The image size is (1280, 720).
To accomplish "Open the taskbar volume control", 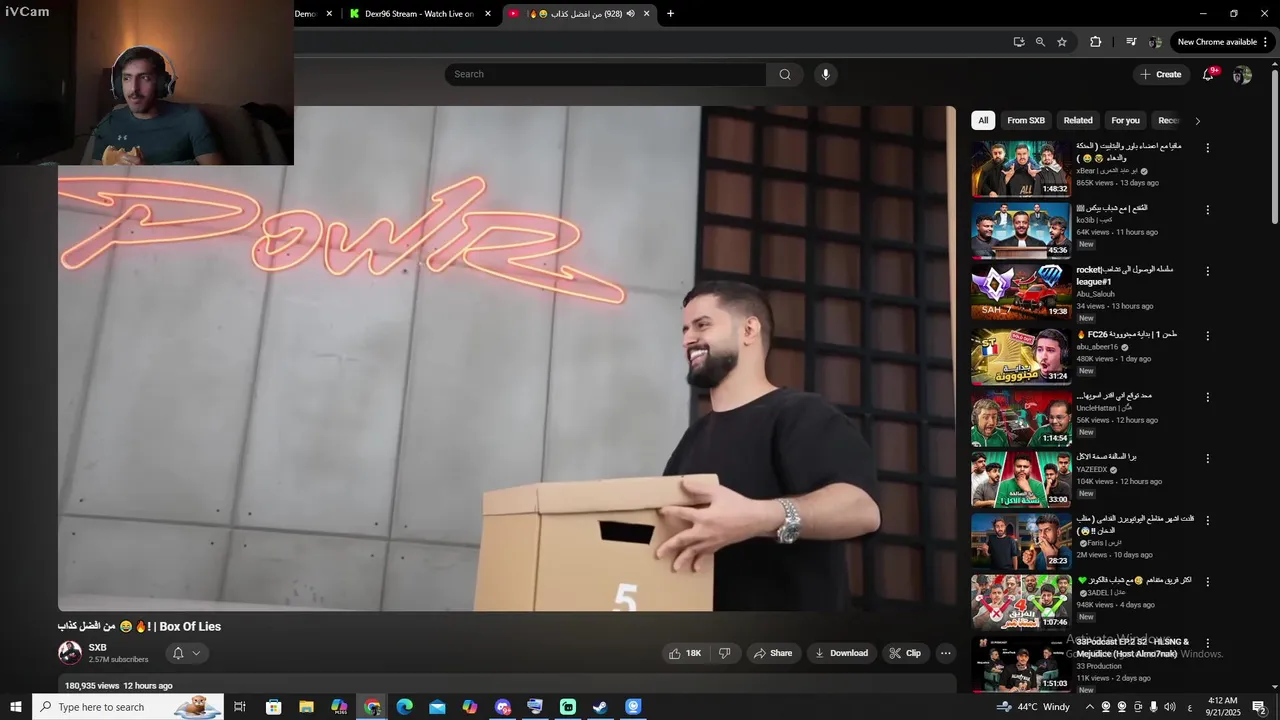I will 1170,707.
